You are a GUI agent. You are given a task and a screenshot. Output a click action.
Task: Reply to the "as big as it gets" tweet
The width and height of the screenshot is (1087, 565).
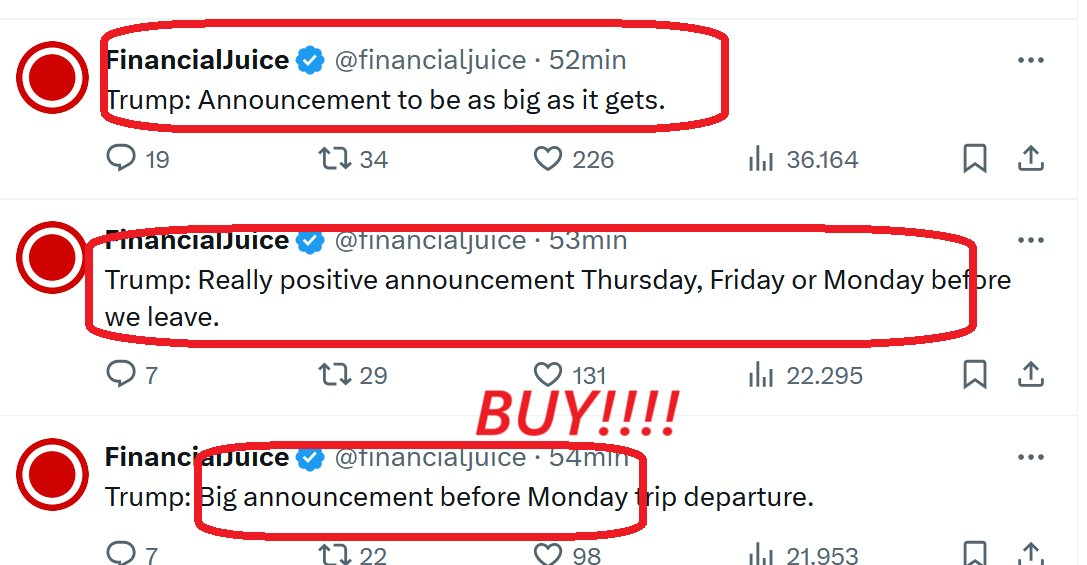120,159
